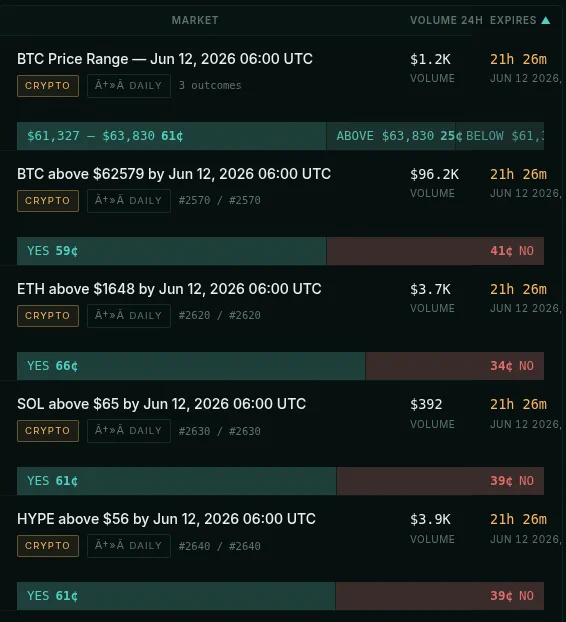Open SOL above $65 market title
The height and width of the screenshot is (622, 566).
click(161, 404)
